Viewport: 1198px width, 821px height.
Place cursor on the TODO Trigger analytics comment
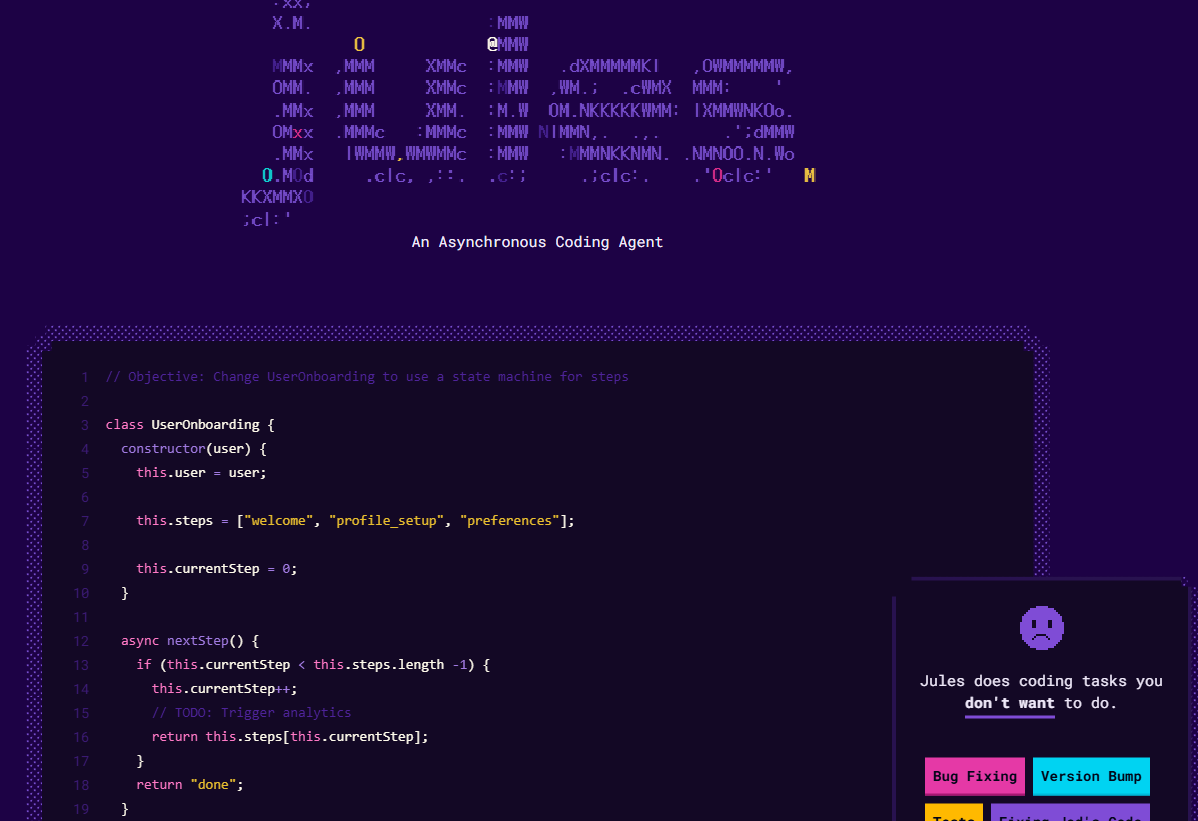[x=251, y=713]
